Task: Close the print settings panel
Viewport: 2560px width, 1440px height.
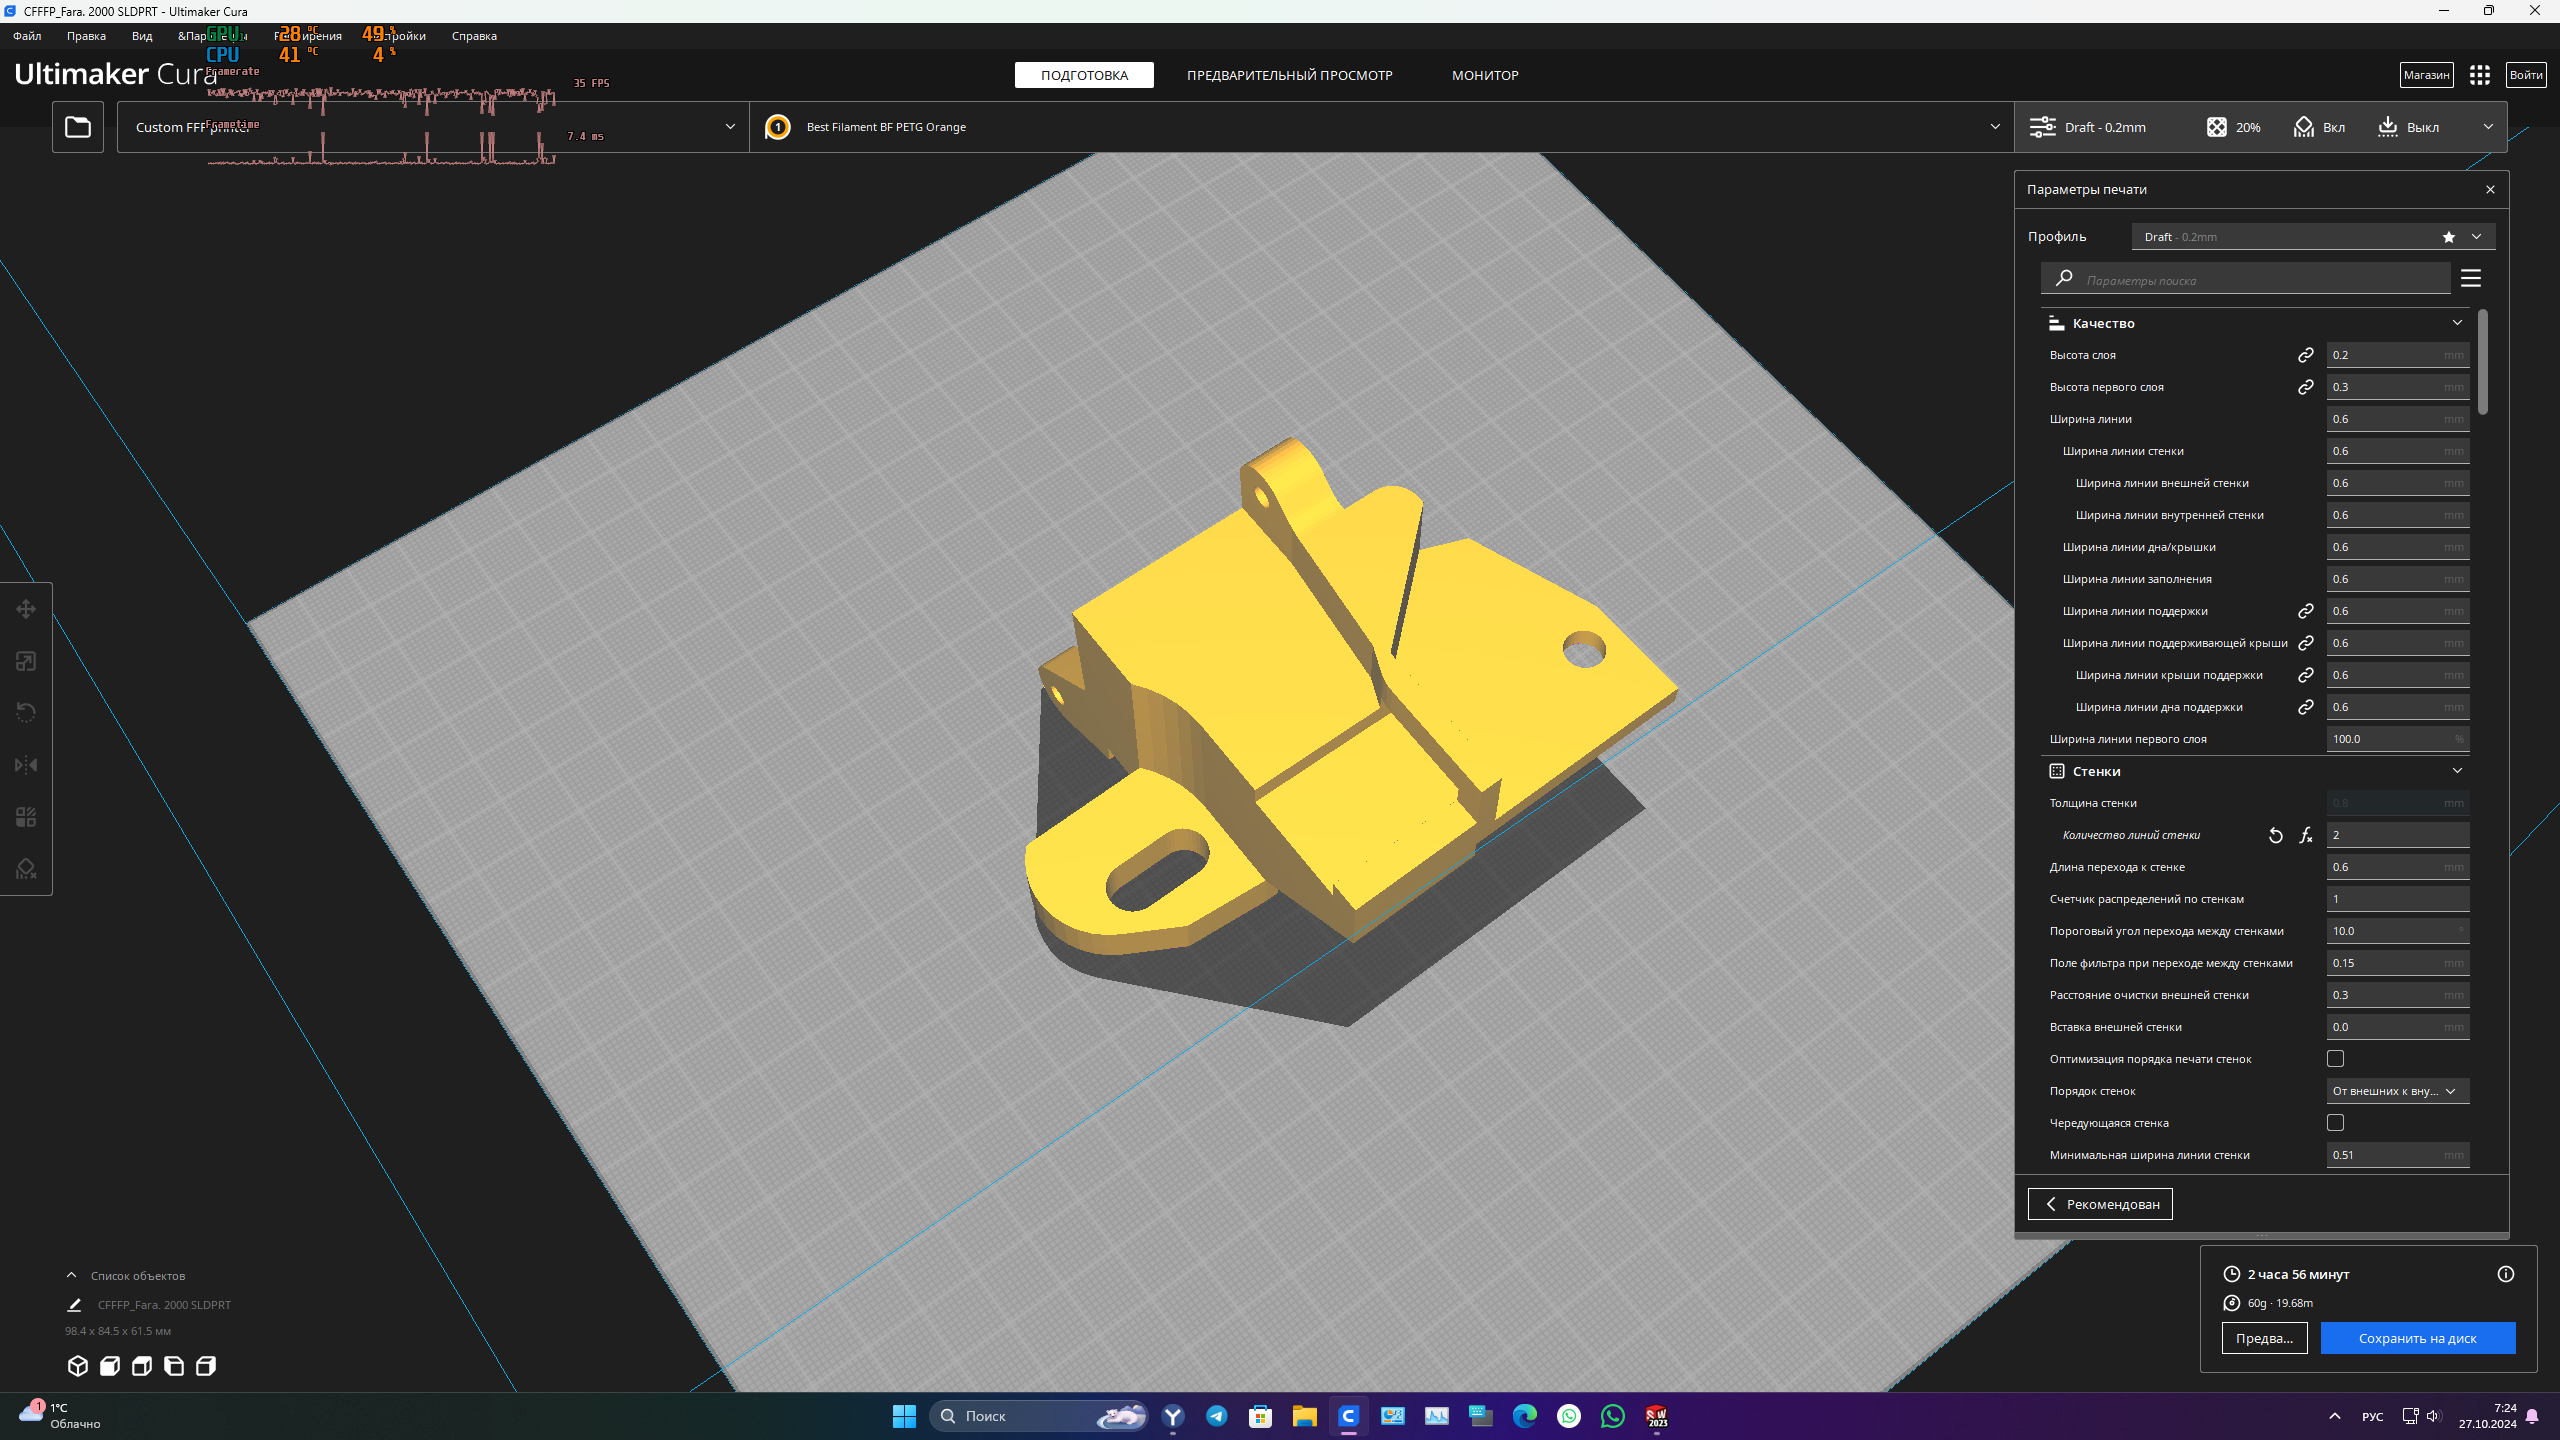Action: tap(2490, 190)
